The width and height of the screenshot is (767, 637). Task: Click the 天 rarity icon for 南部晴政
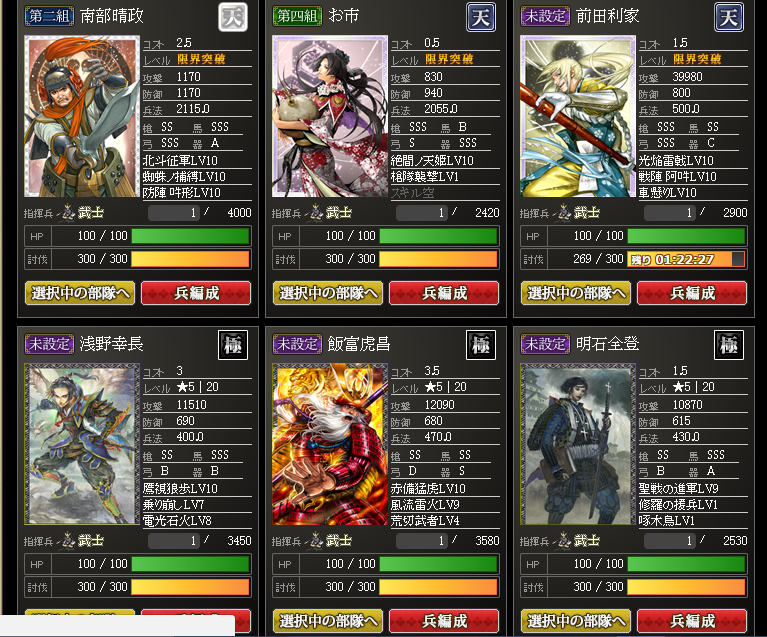coord(233,17)
